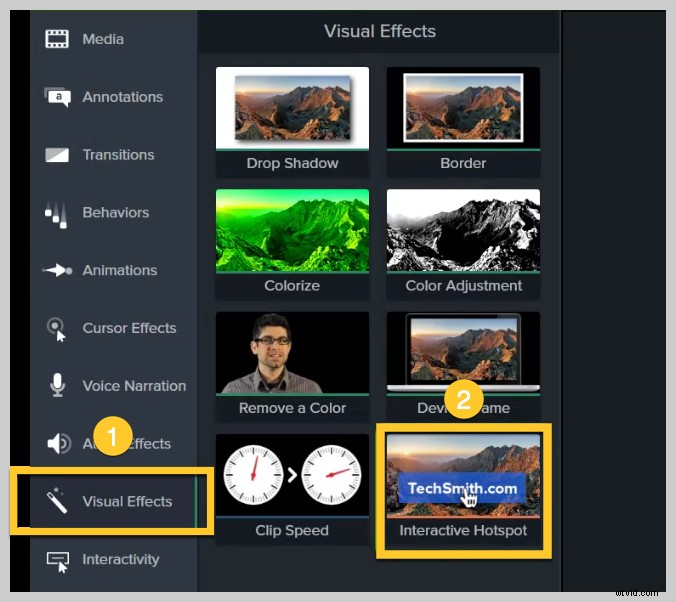This screenshot has width=676, height=602.
Task: Select the Behaviors tab label
Action: [x=116, y=213]
